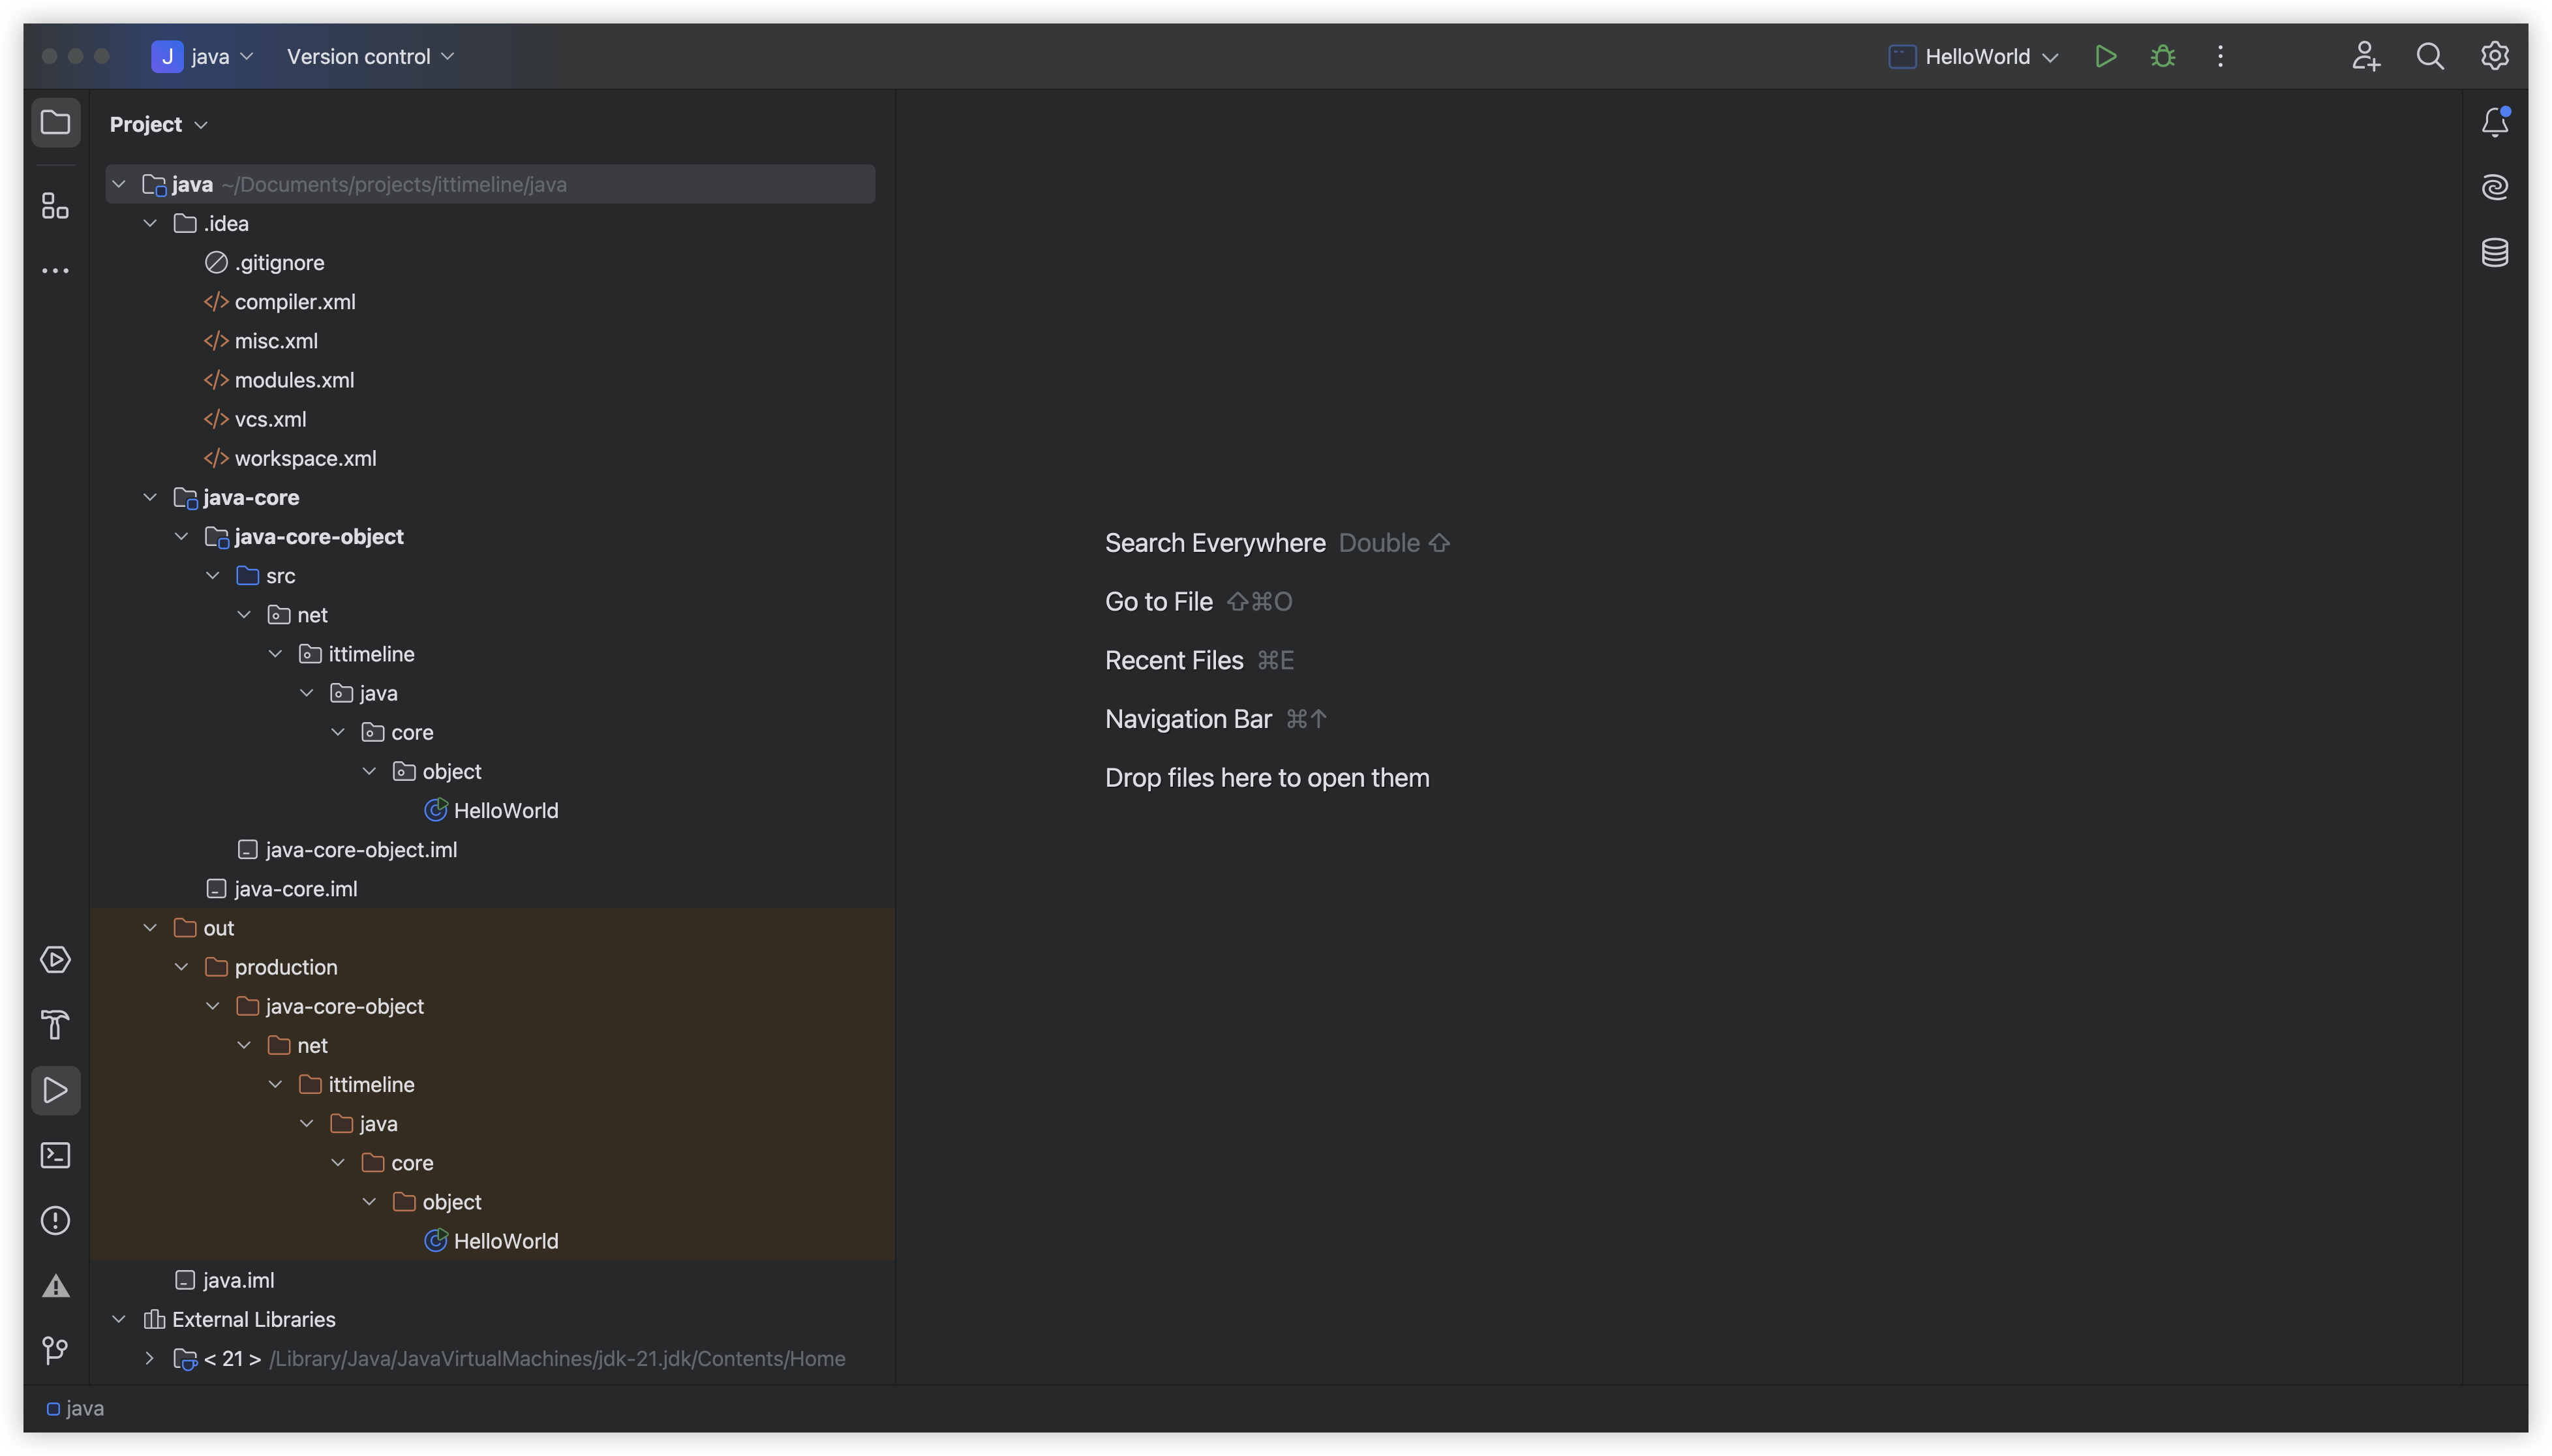
Task: Select workspace.xml in the project tree
Action: point(305,458)
